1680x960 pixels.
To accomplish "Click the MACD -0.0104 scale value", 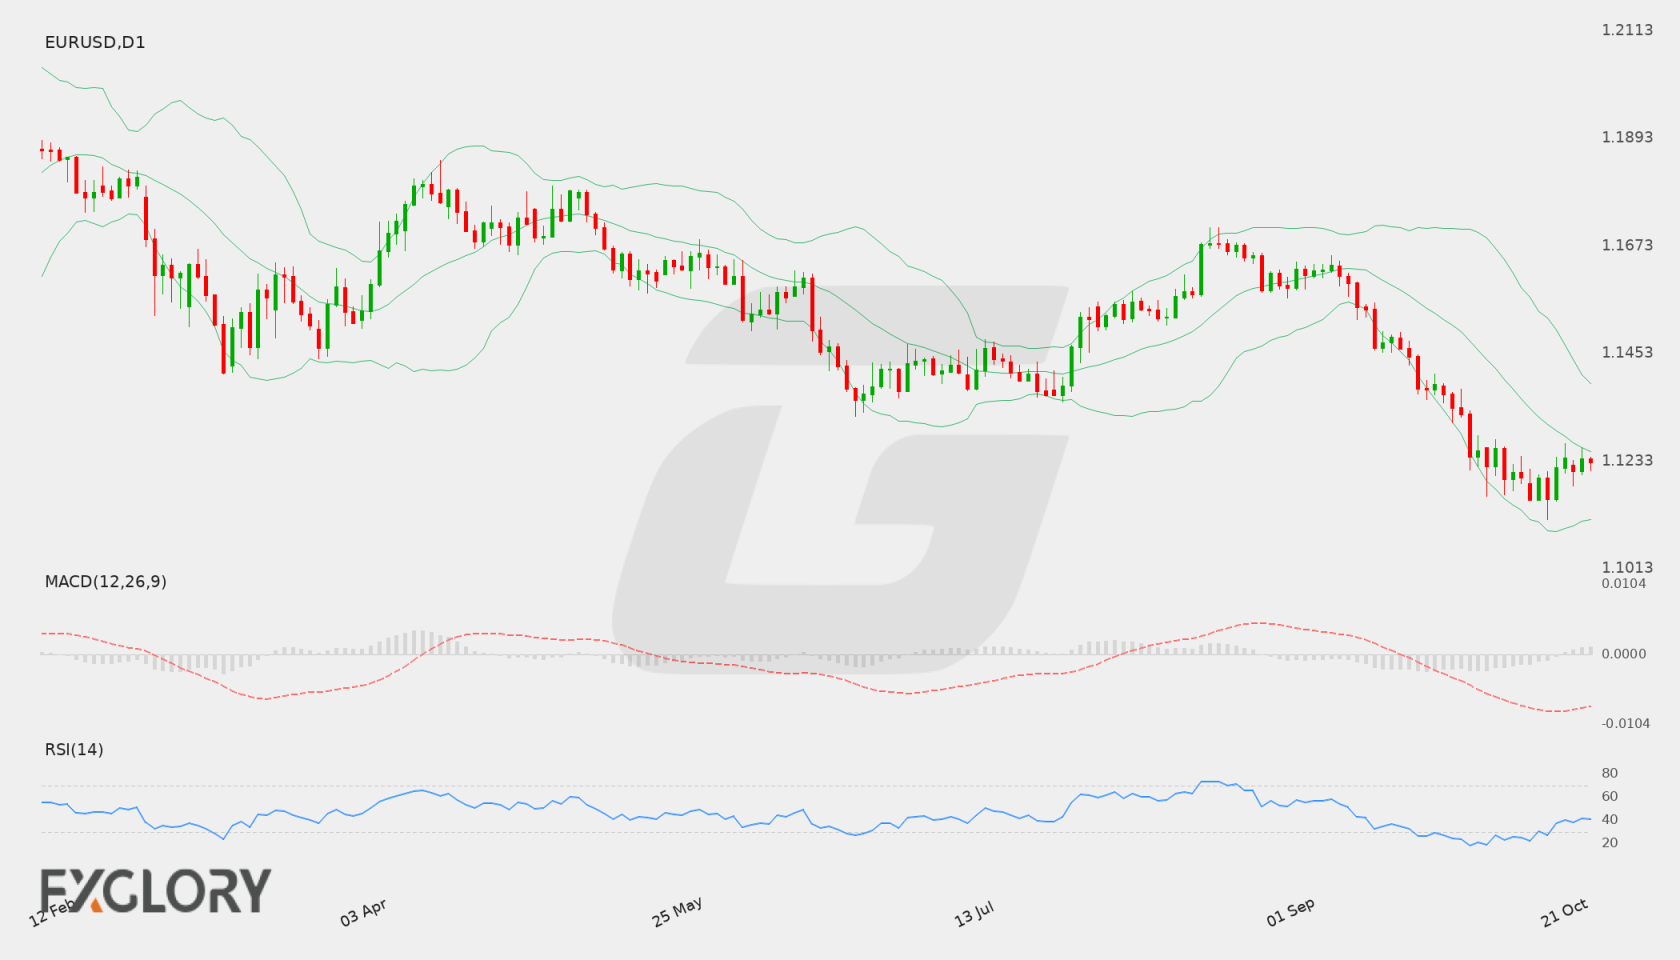I will 1626,723.
